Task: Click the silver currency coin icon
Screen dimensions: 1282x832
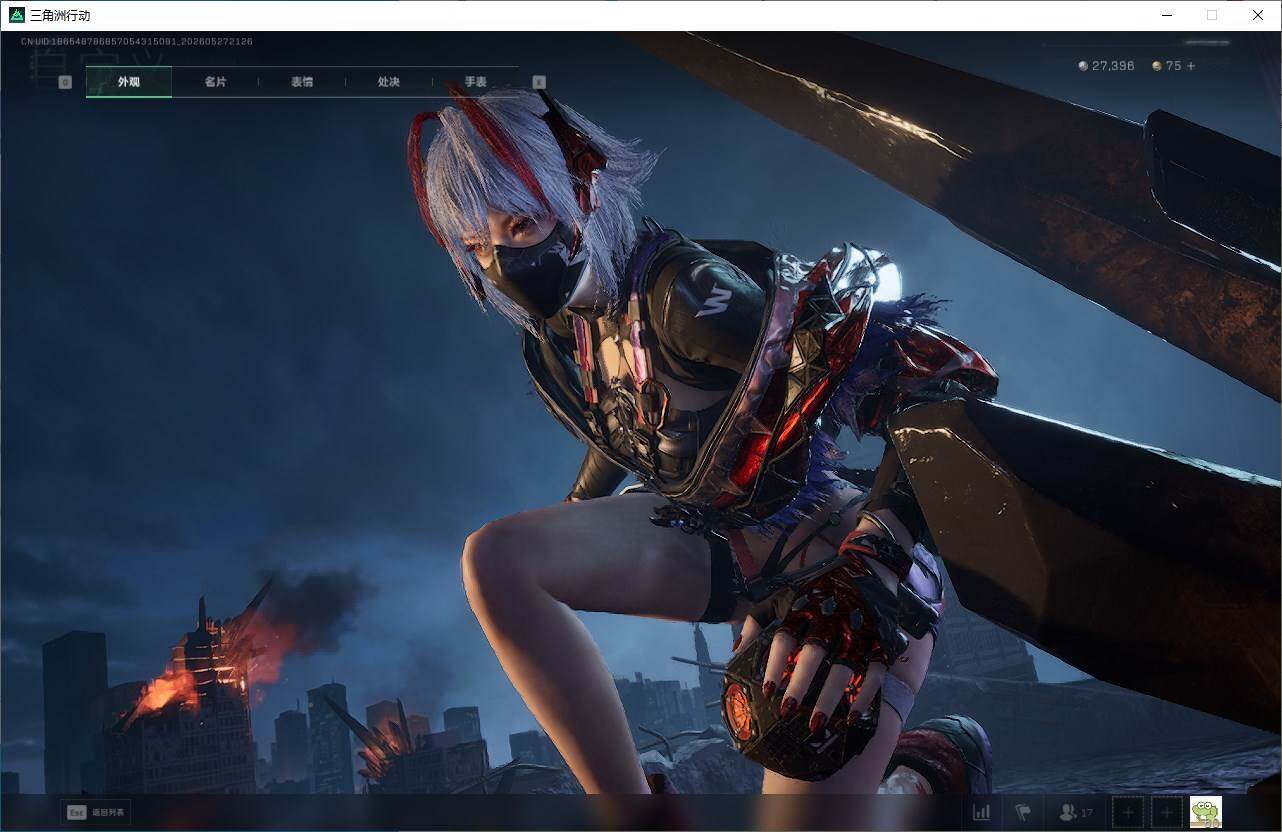Action: point(1084,66)
